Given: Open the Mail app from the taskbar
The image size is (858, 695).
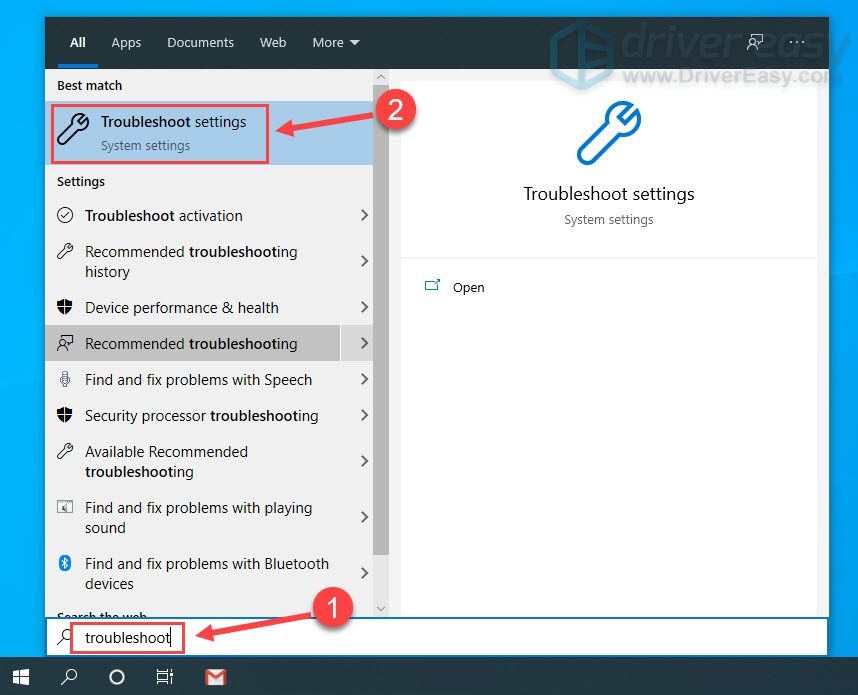Looking at the screenshot, I should 215,677.
